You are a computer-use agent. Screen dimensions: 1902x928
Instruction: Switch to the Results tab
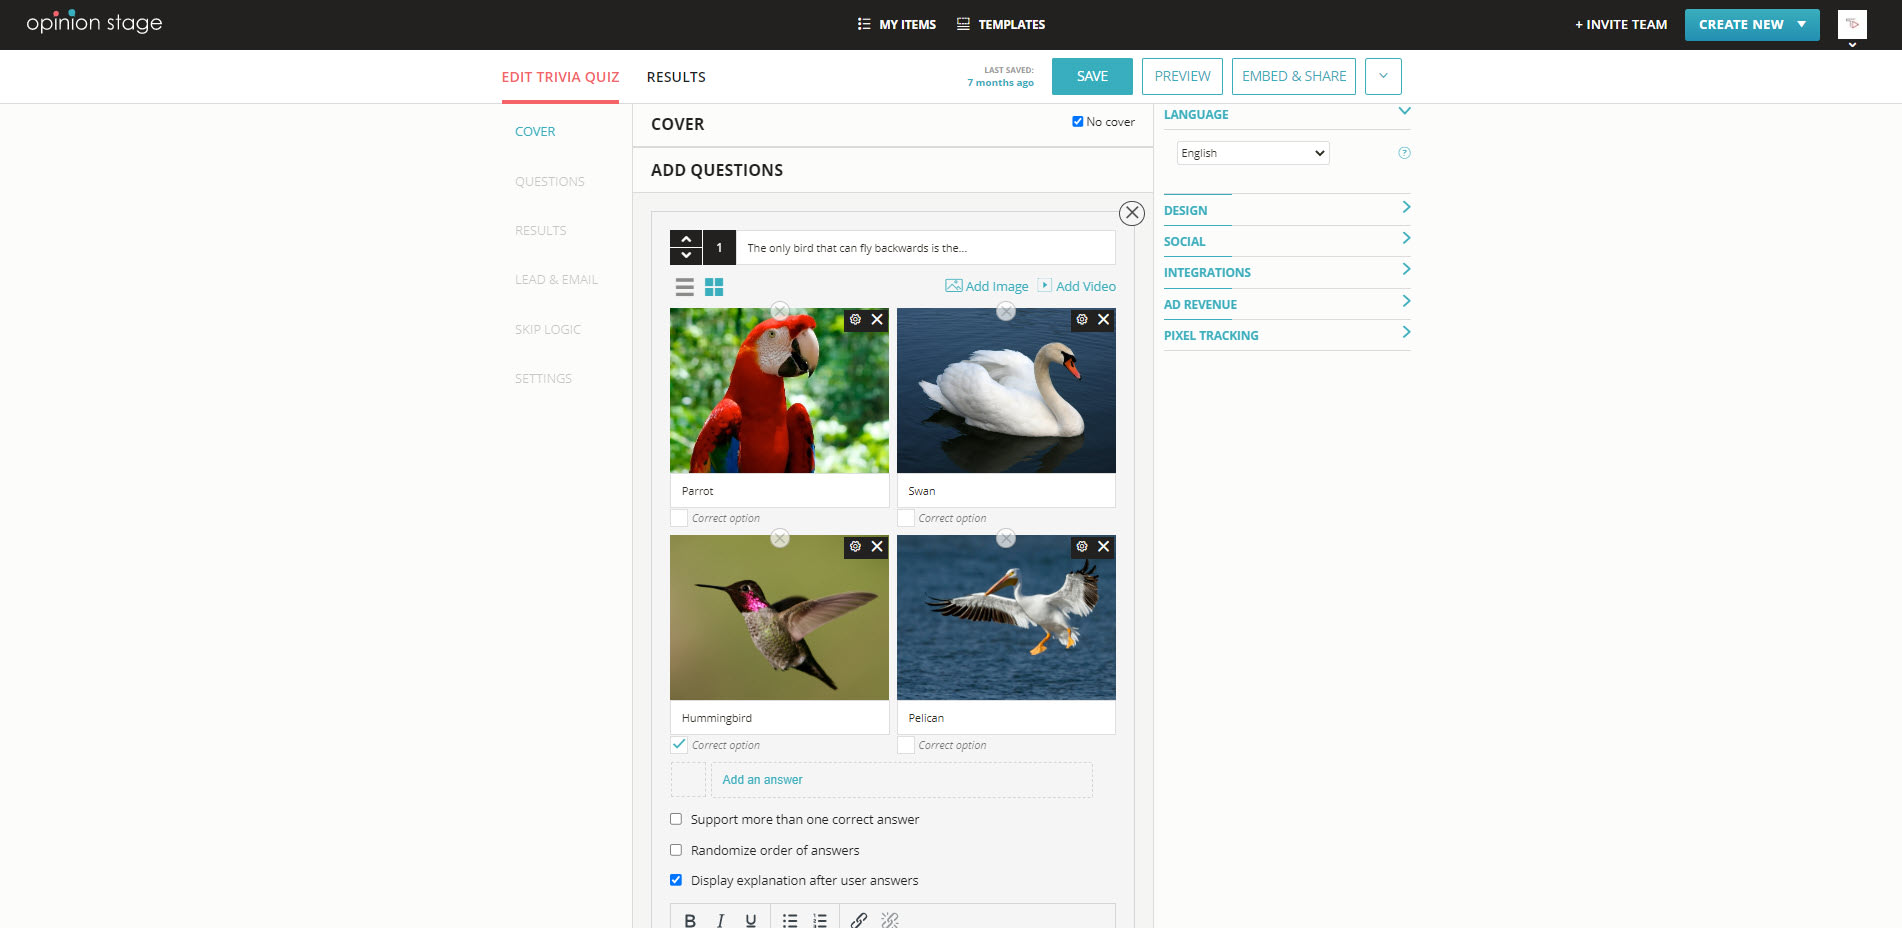pos(676,76)
